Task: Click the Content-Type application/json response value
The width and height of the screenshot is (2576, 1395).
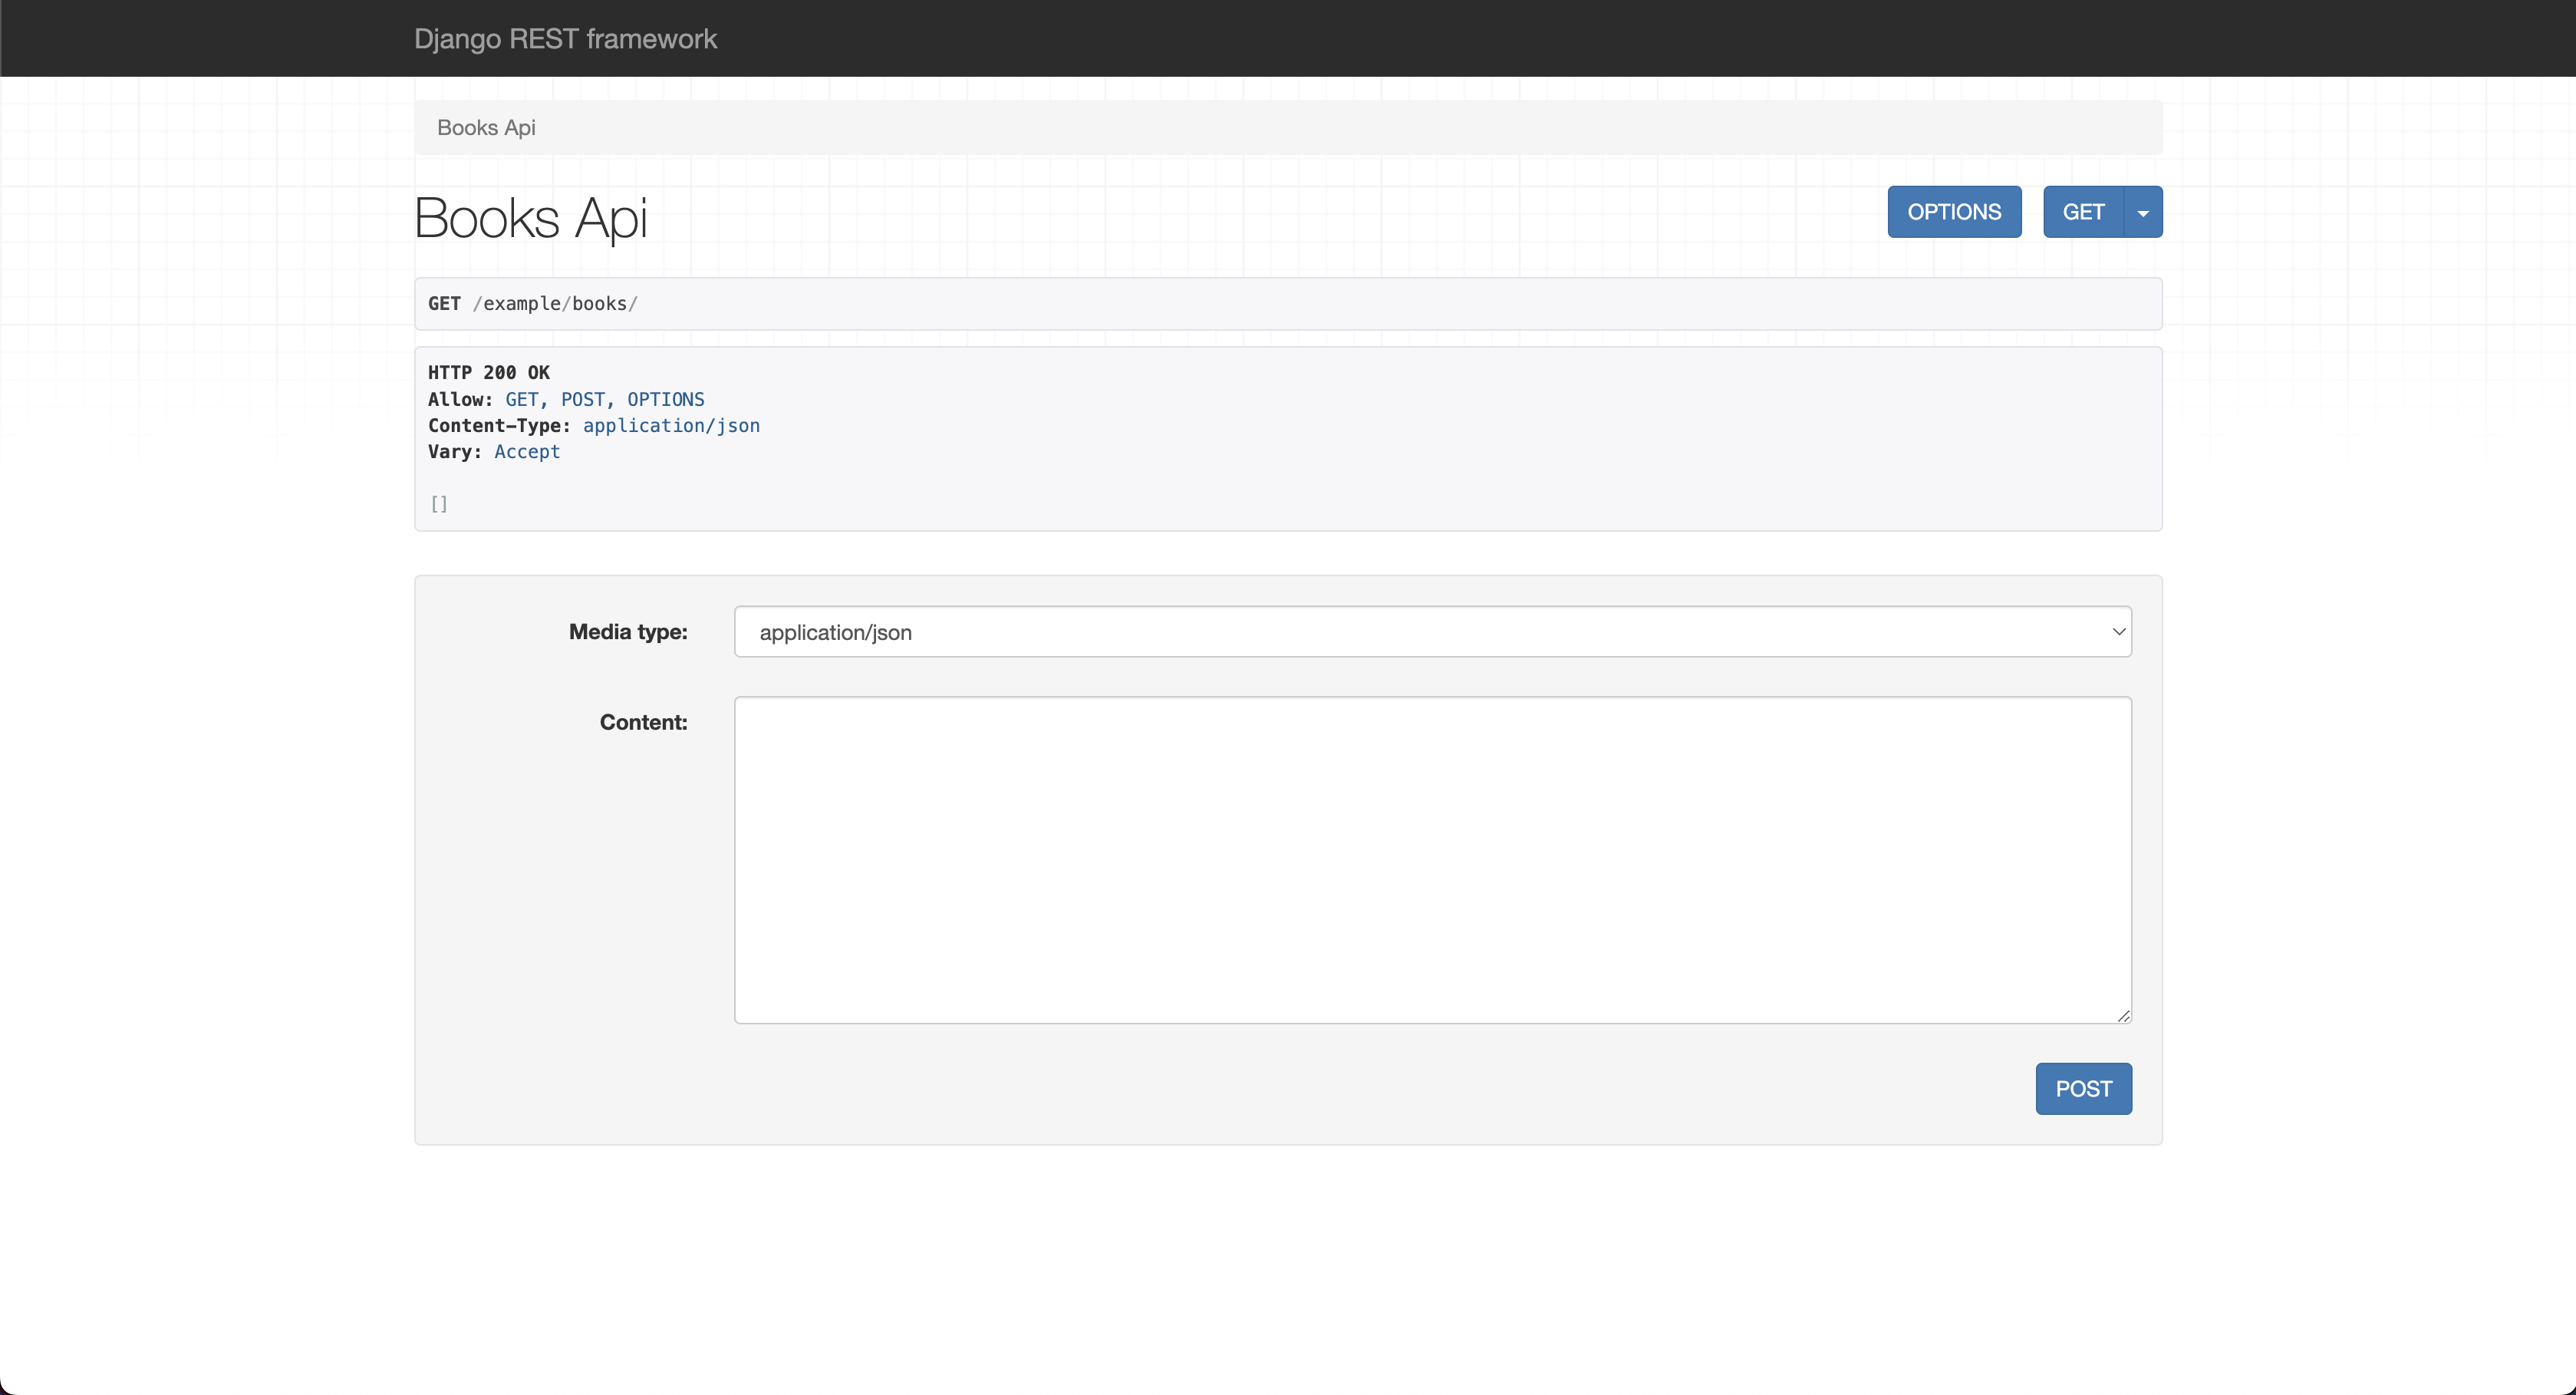Action: (x=671, y=426)
